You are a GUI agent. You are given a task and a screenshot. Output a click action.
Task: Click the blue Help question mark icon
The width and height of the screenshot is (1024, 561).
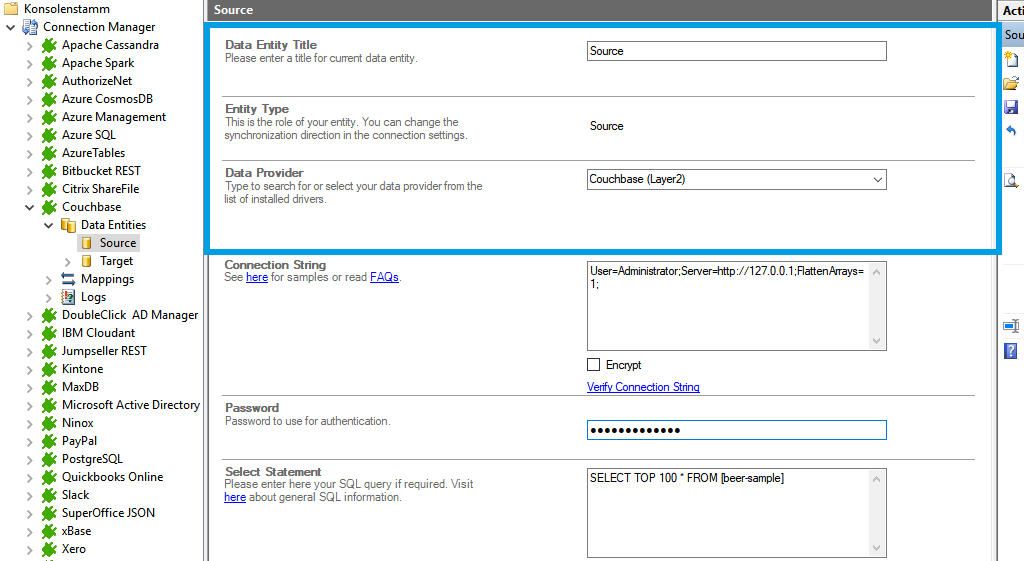pyautogui.click(x=1011, y=351)
